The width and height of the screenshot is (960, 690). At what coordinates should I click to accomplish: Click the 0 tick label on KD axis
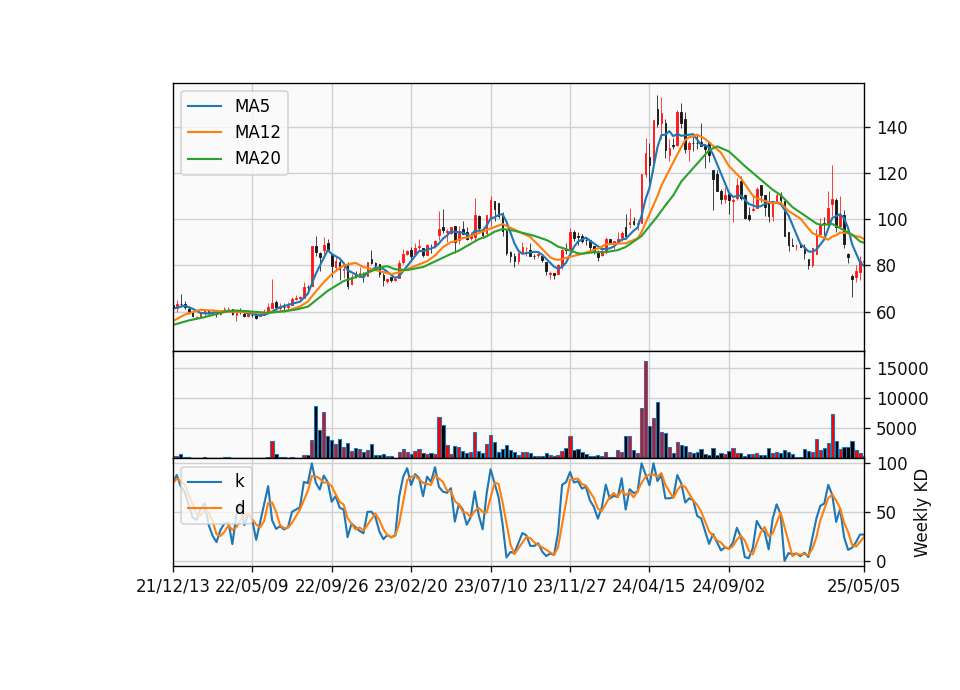[x=882, y=561]
